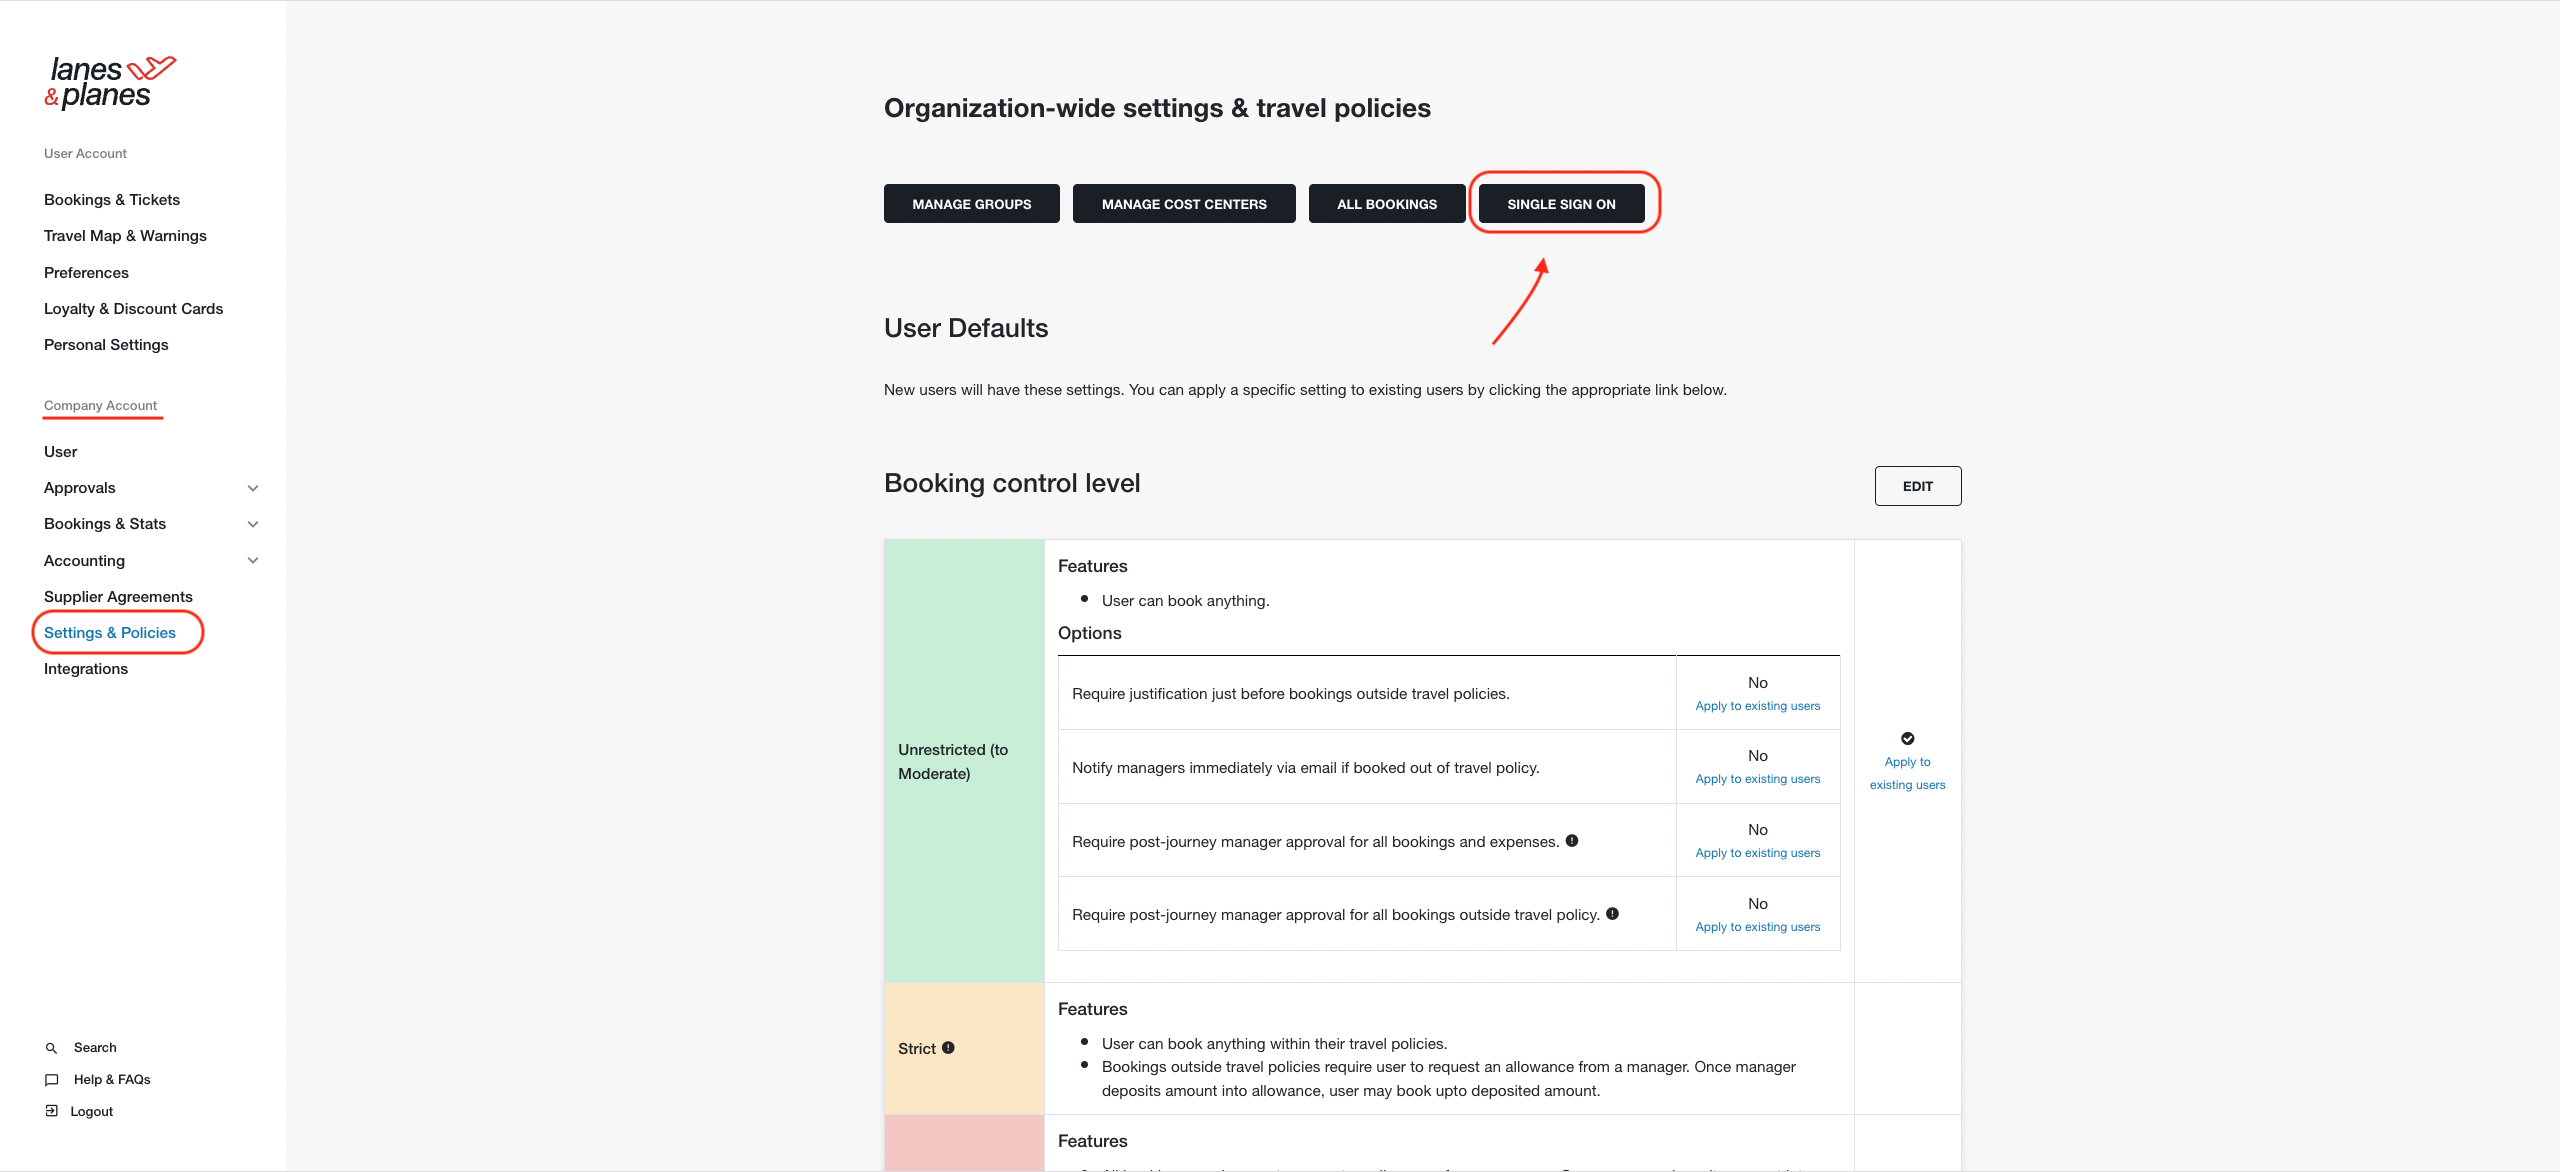This screenshot has width=2560, height=1172.
Task: Click info icon after outside travel policy option
Action: click(x=1612, y=914)
